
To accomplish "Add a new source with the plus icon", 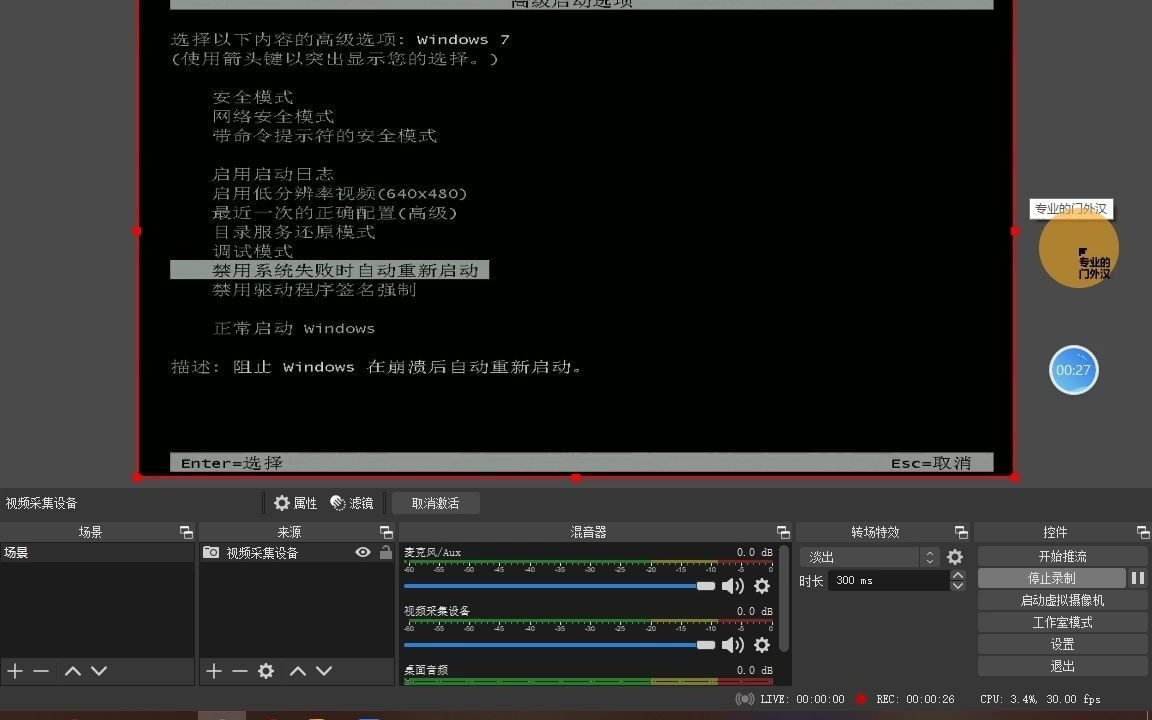I will [214, 671].
